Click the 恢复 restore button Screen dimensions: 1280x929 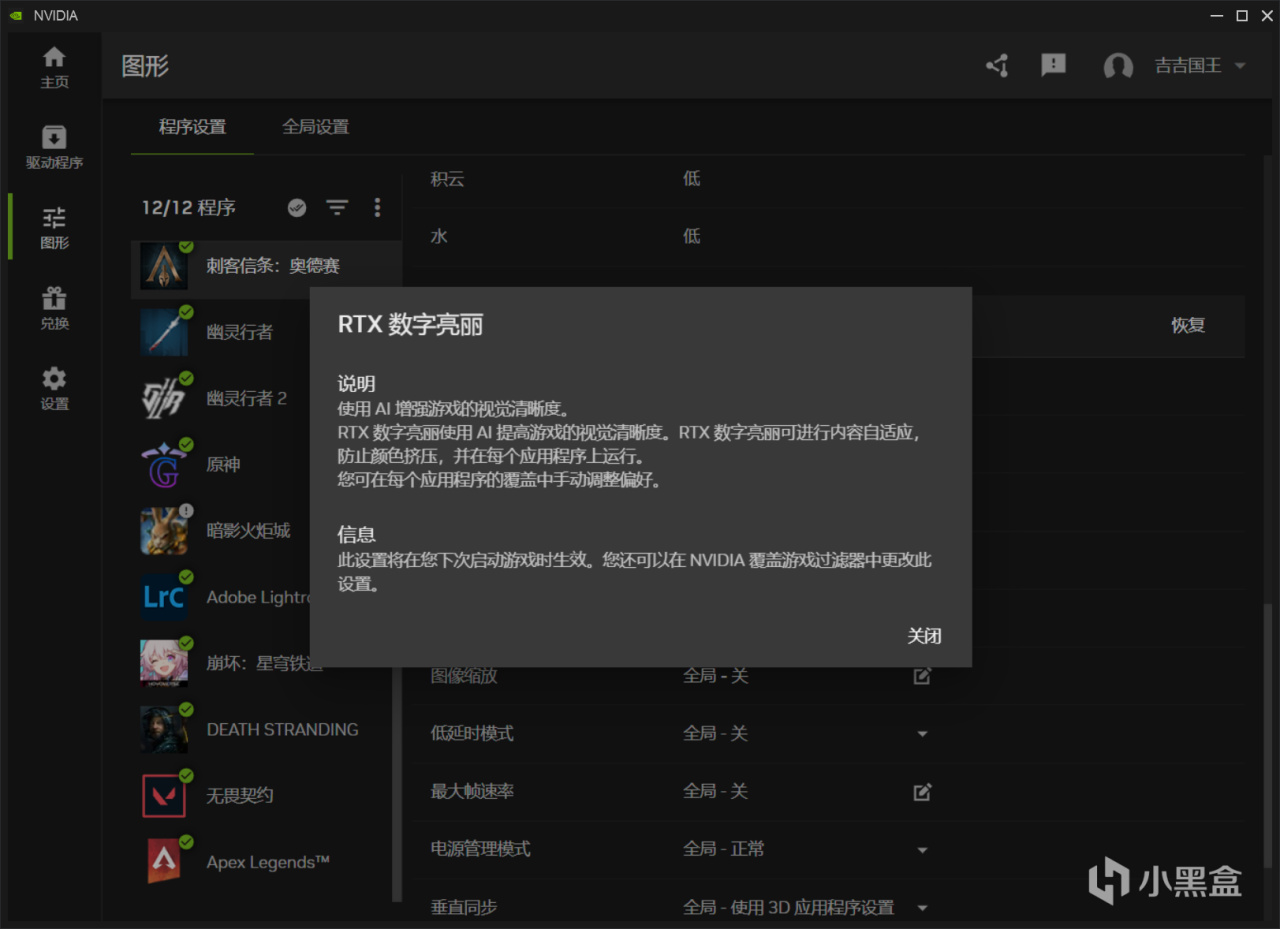tap(1188, 325)
